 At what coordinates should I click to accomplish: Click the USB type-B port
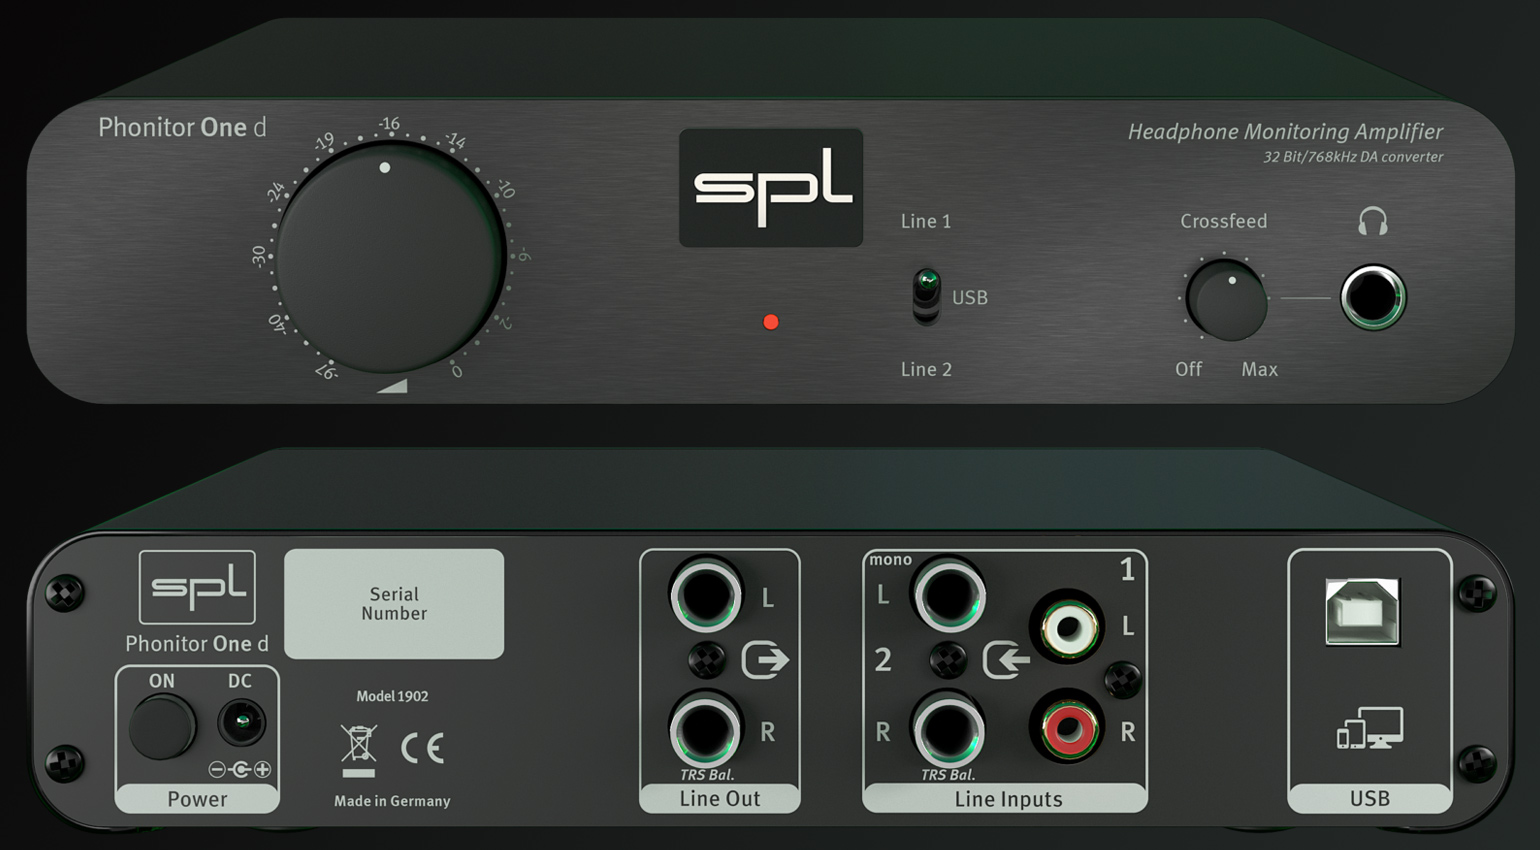(x=1362, y=611)
